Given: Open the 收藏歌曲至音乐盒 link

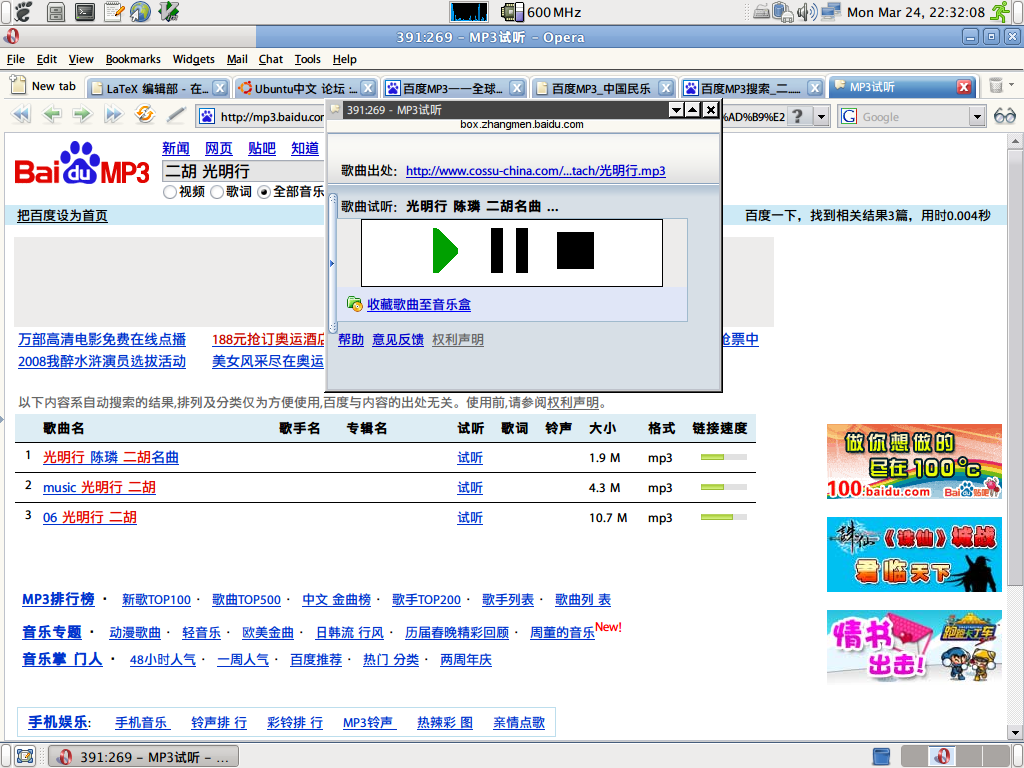Looking at the screenshot, I should tap(419, 304).
